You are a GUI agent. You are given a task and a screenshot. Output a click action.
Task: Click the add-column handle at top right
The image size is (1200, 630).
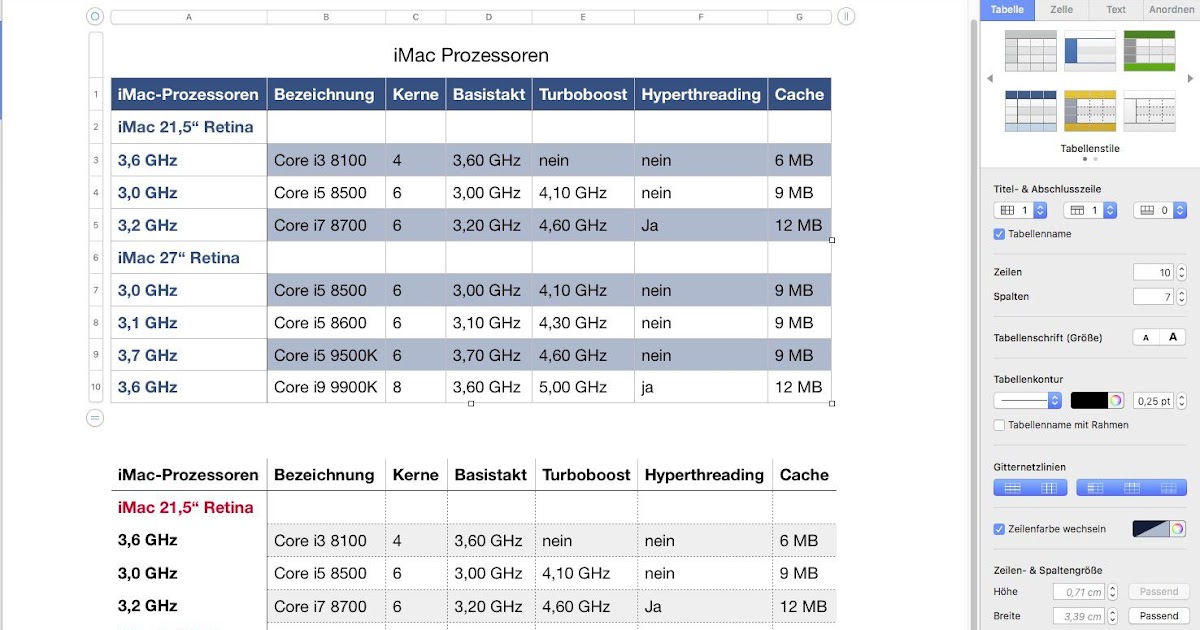(845, 16)
